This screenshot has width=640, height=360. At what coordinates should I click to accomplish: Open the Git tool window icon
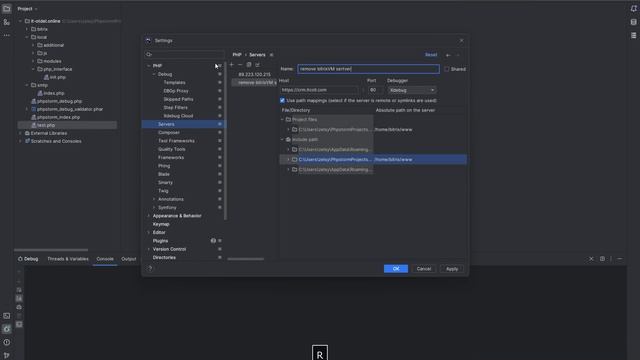(x=7, y=355)
